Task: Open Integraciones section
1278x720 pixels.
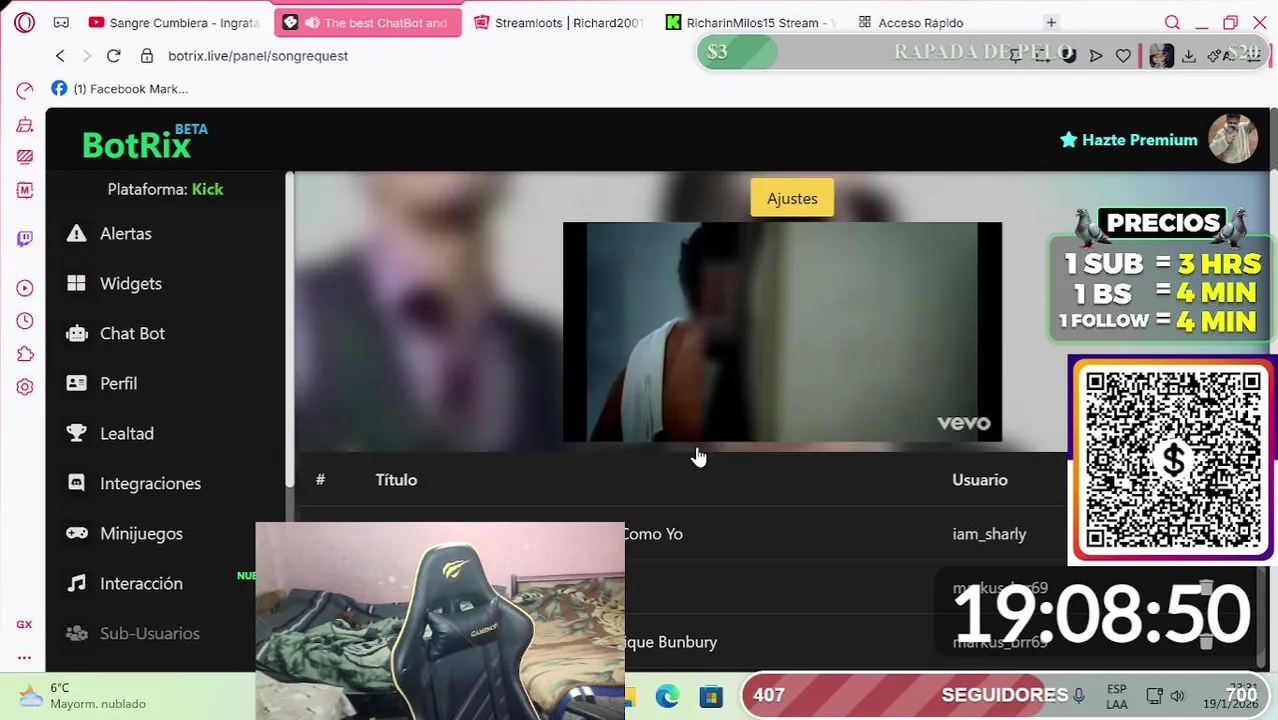Action: tap(150, 483)
